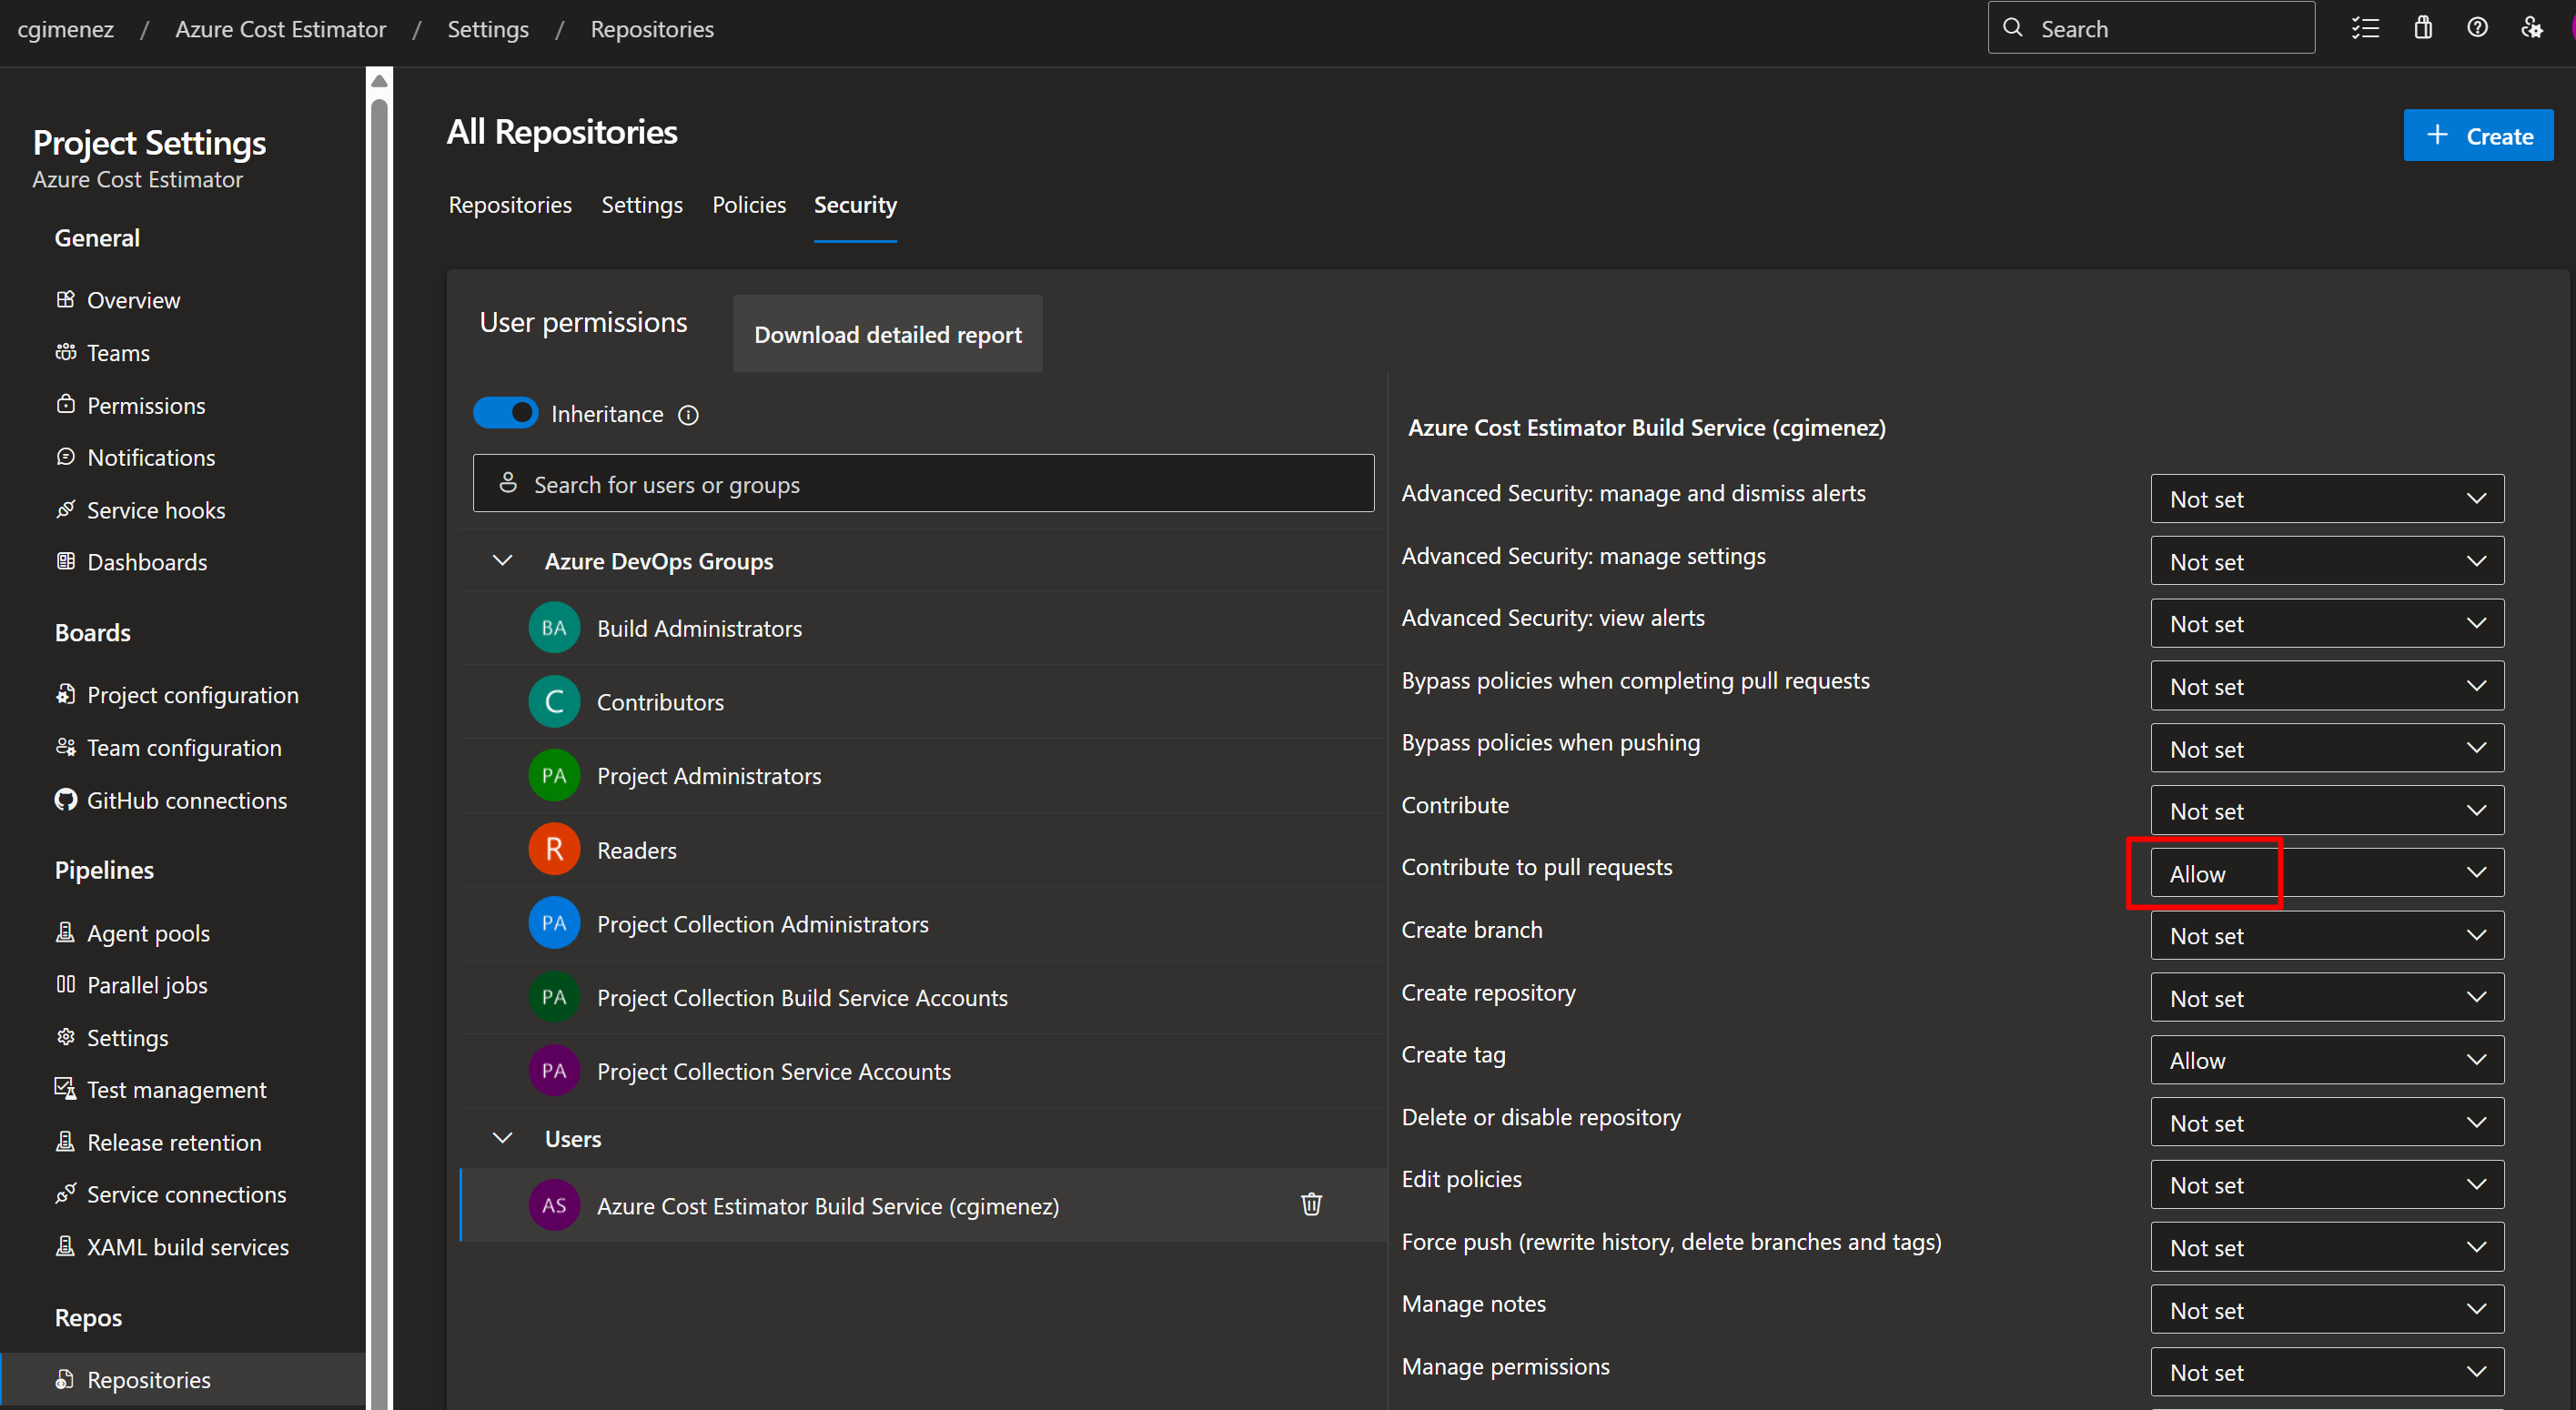Click the Create button
The width and height of the screenshot is (2576, 1410).
pos(2478,135)
